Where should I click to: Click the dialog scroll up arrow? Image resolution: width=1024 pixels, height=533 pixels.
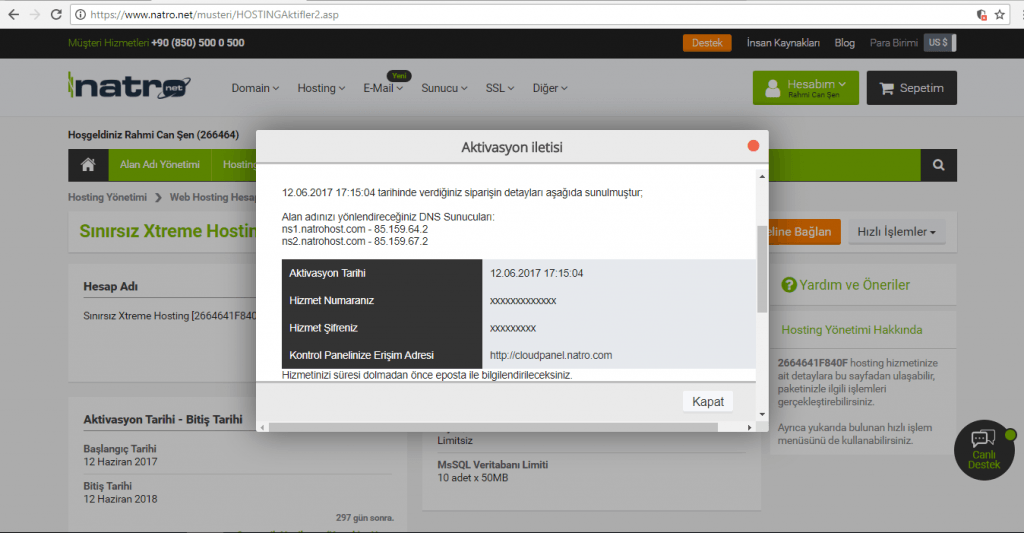761,176
